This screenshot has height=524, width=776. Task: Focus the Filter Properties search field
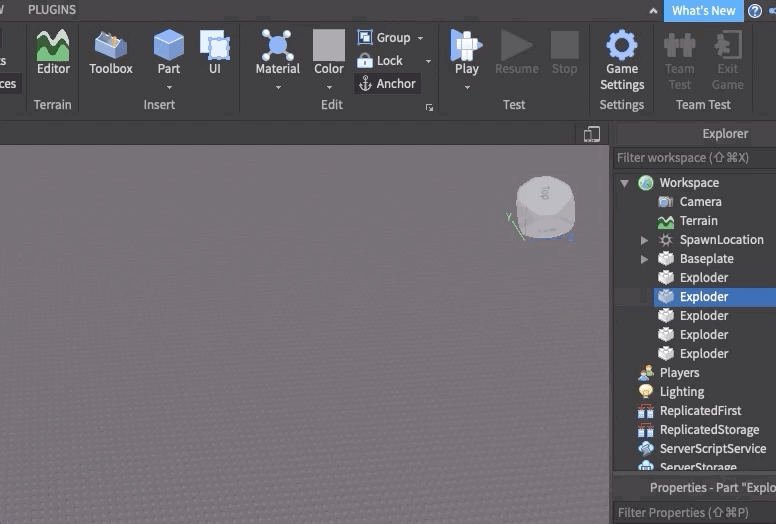694,513
